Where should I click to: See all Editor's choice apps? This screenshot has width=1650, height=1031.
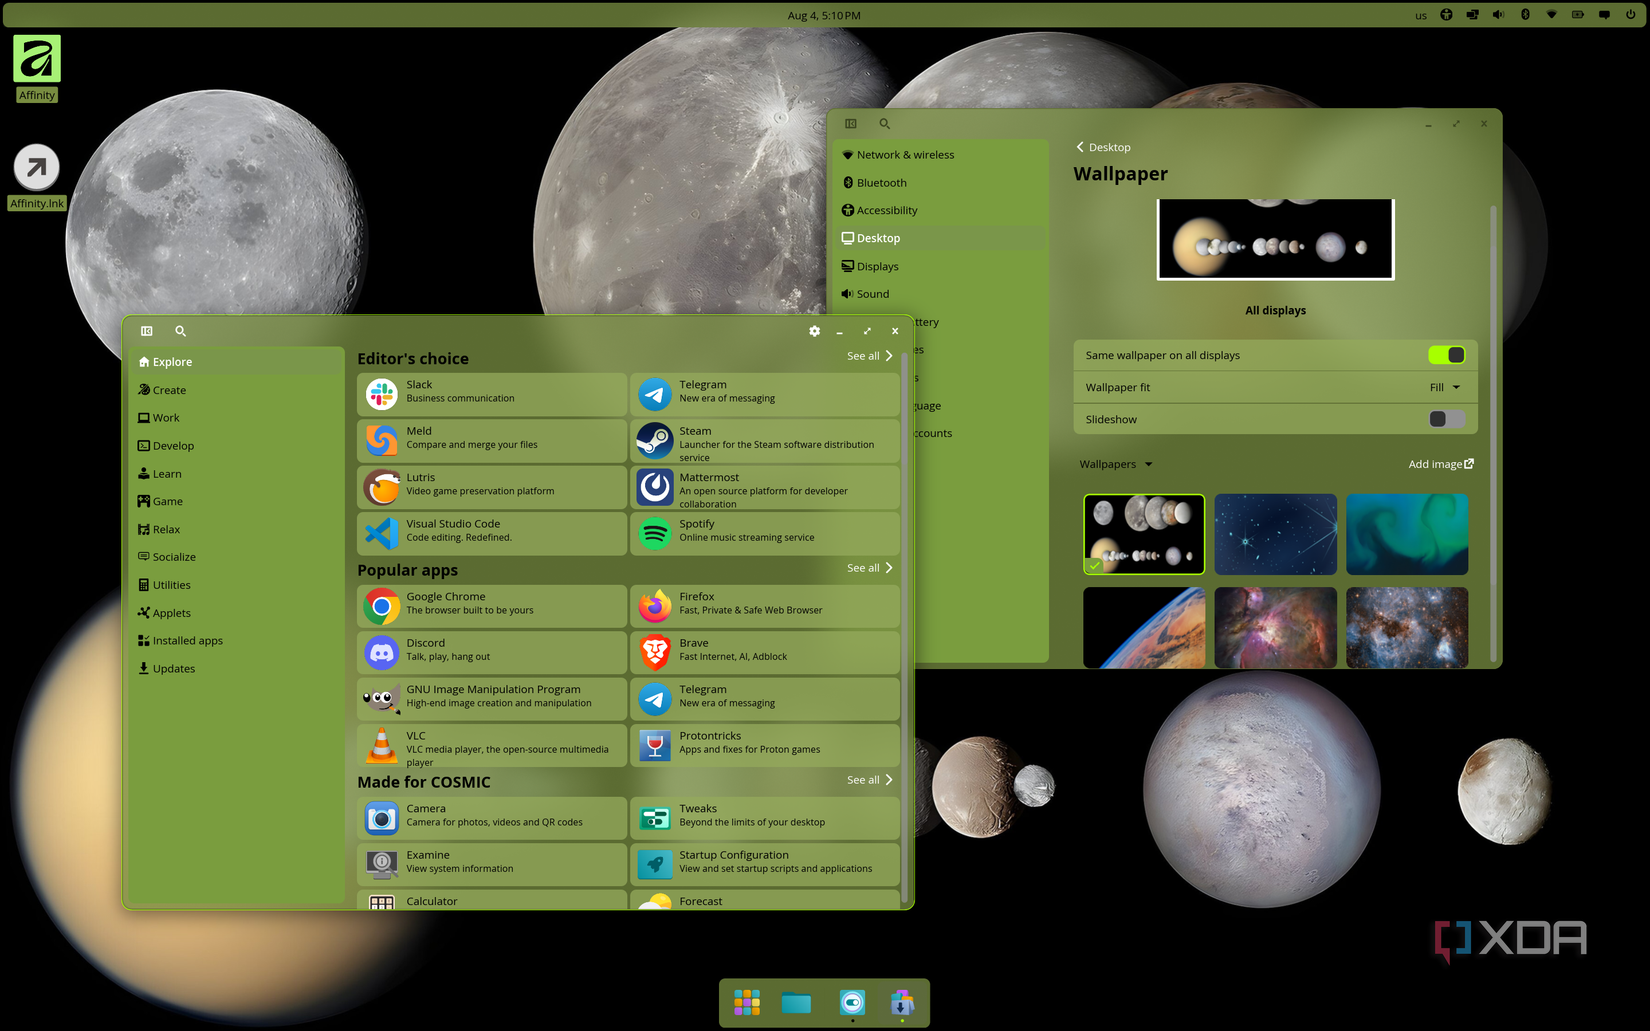pos(869,356)
